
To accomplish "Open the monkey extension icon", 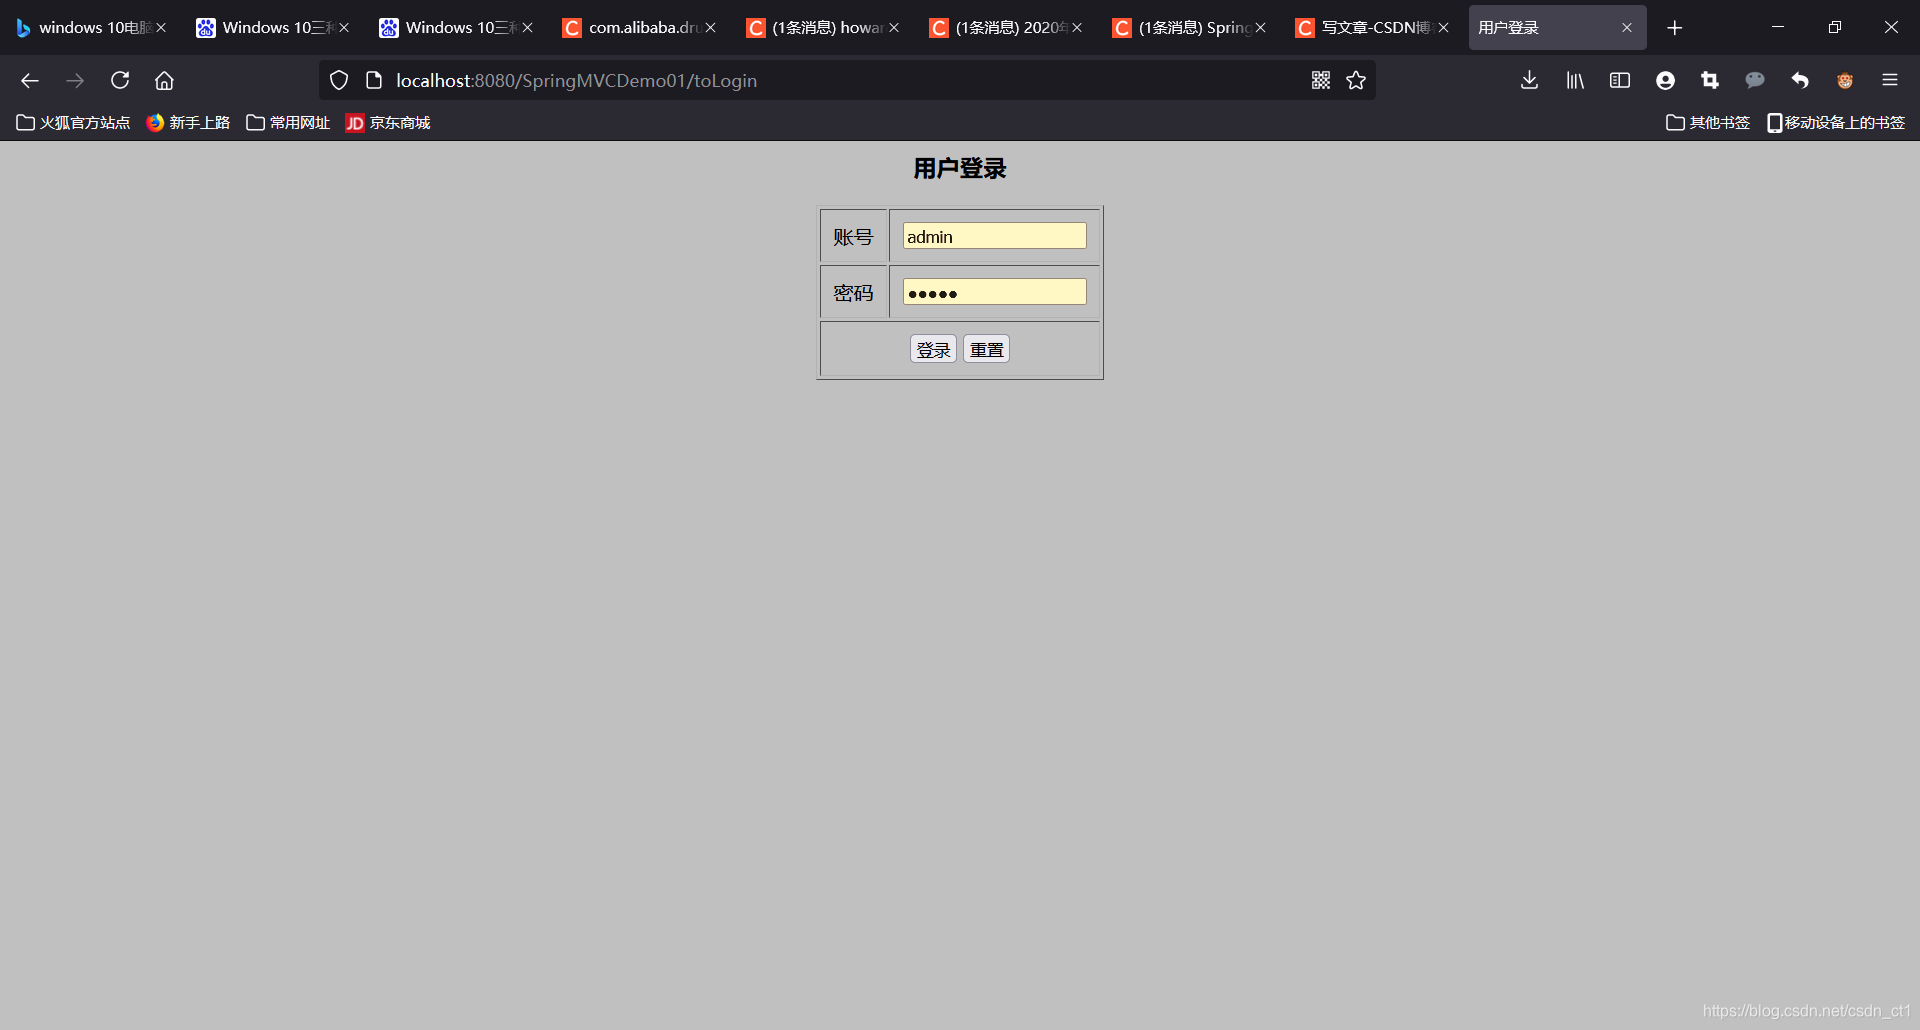I will [x=1845, y=80].
